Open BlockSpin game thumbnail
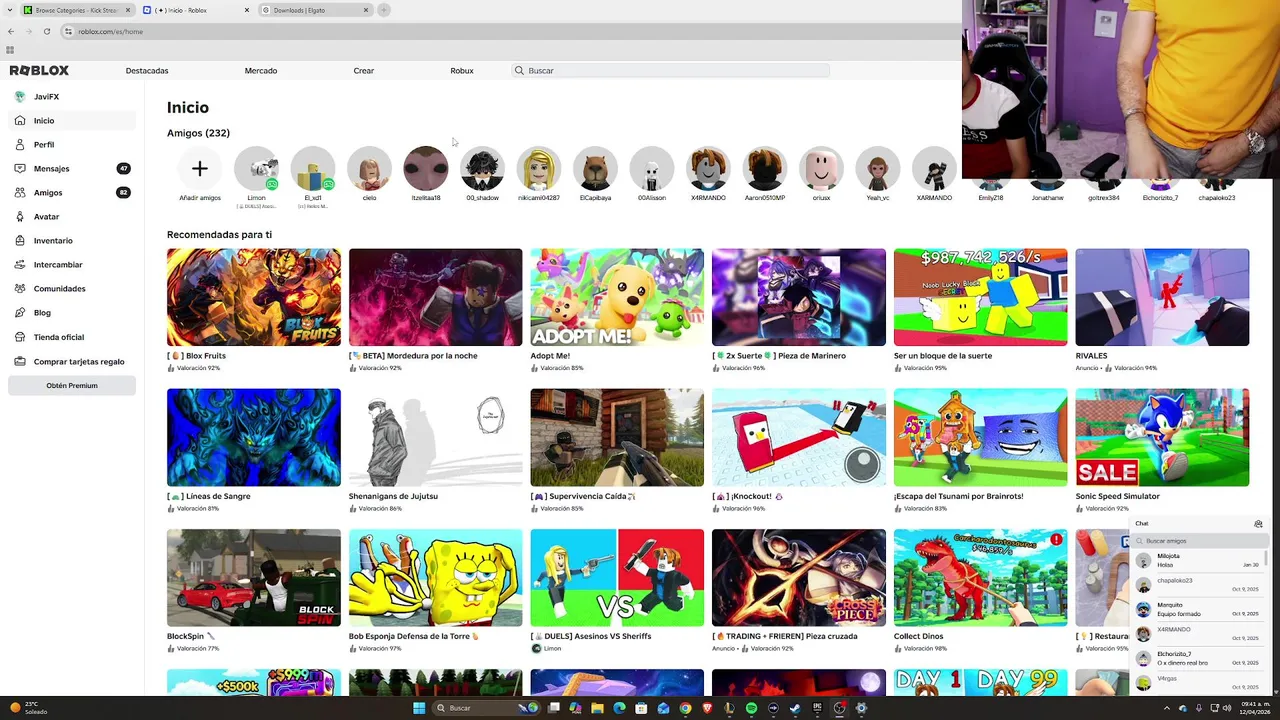This screenshot has height=720, width=1280. click(254, 578)
